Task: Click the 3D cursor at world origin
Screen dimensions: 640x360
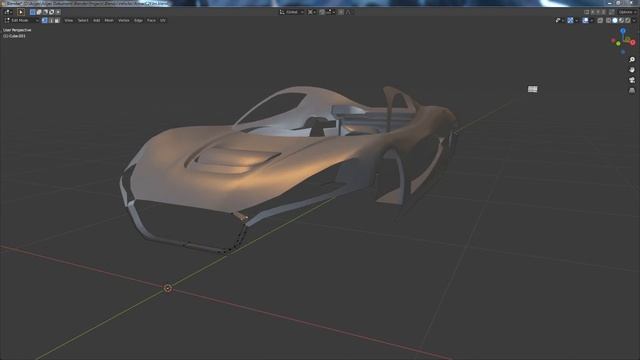Action: tap(167, 288)
